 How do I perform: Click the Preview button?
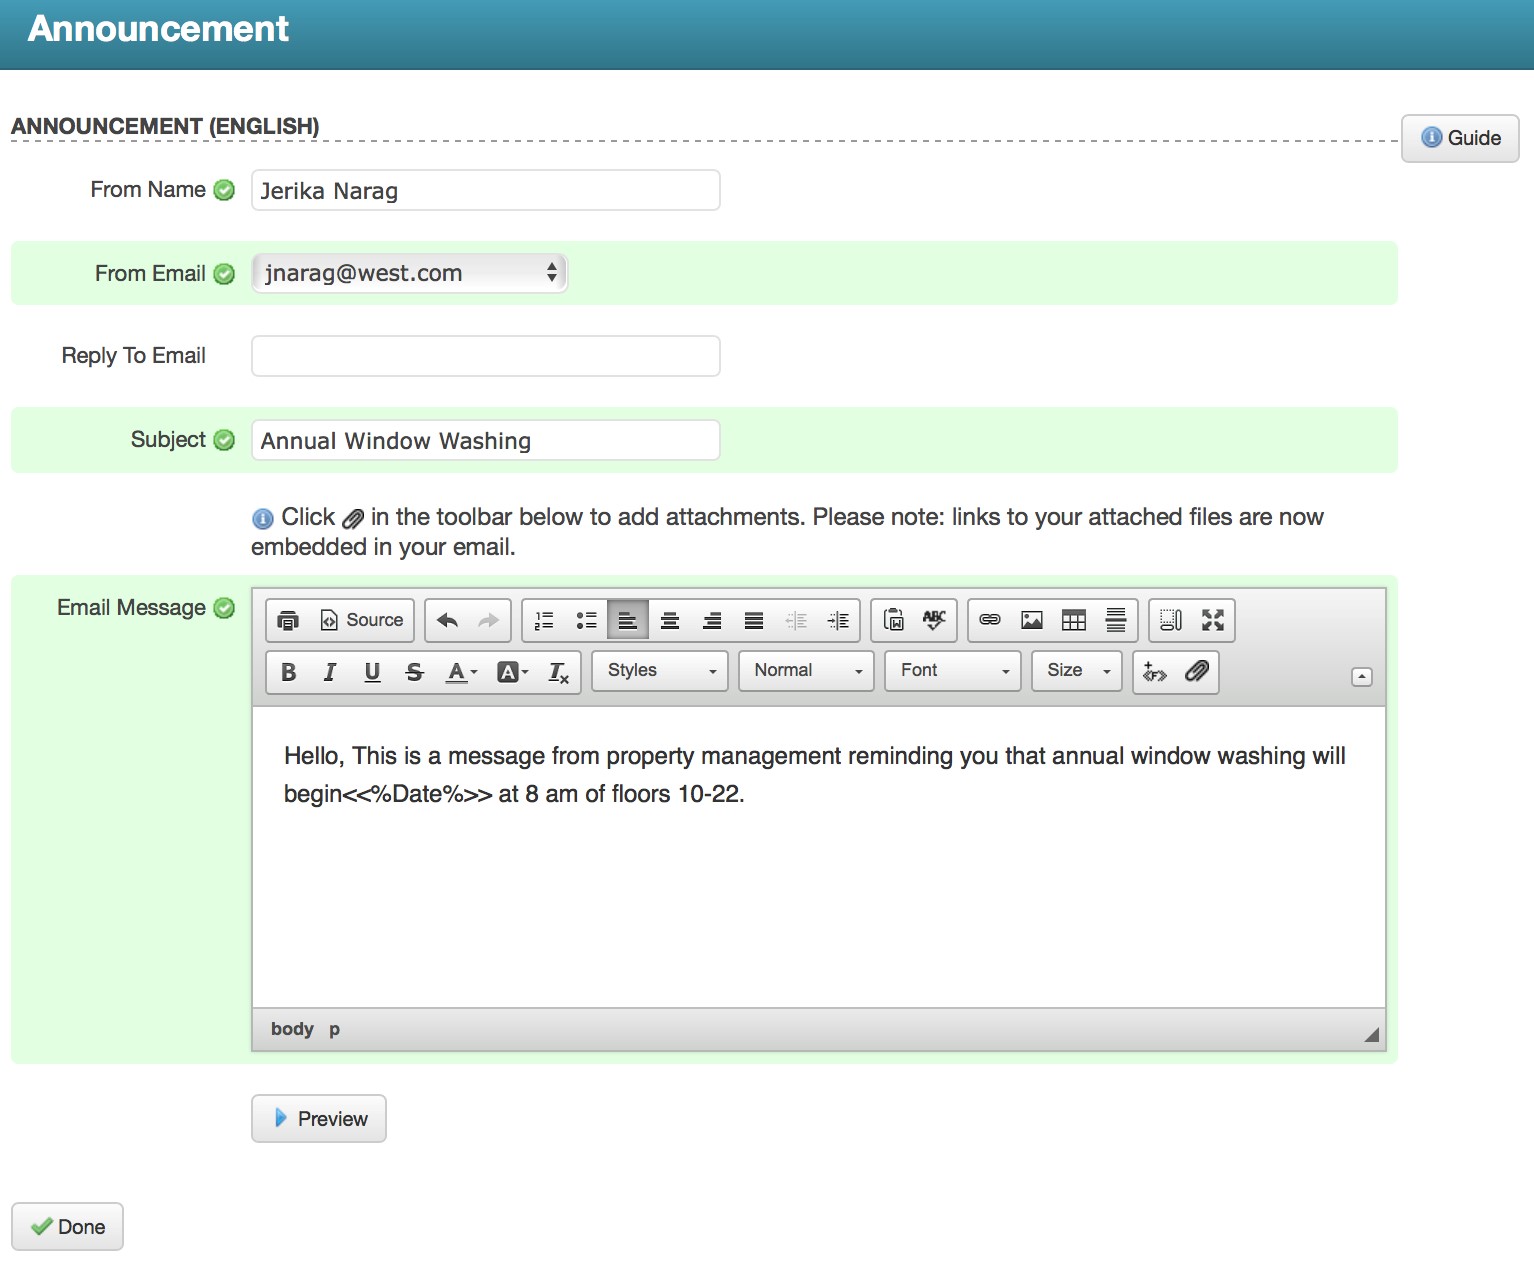tap(319, 1119)
